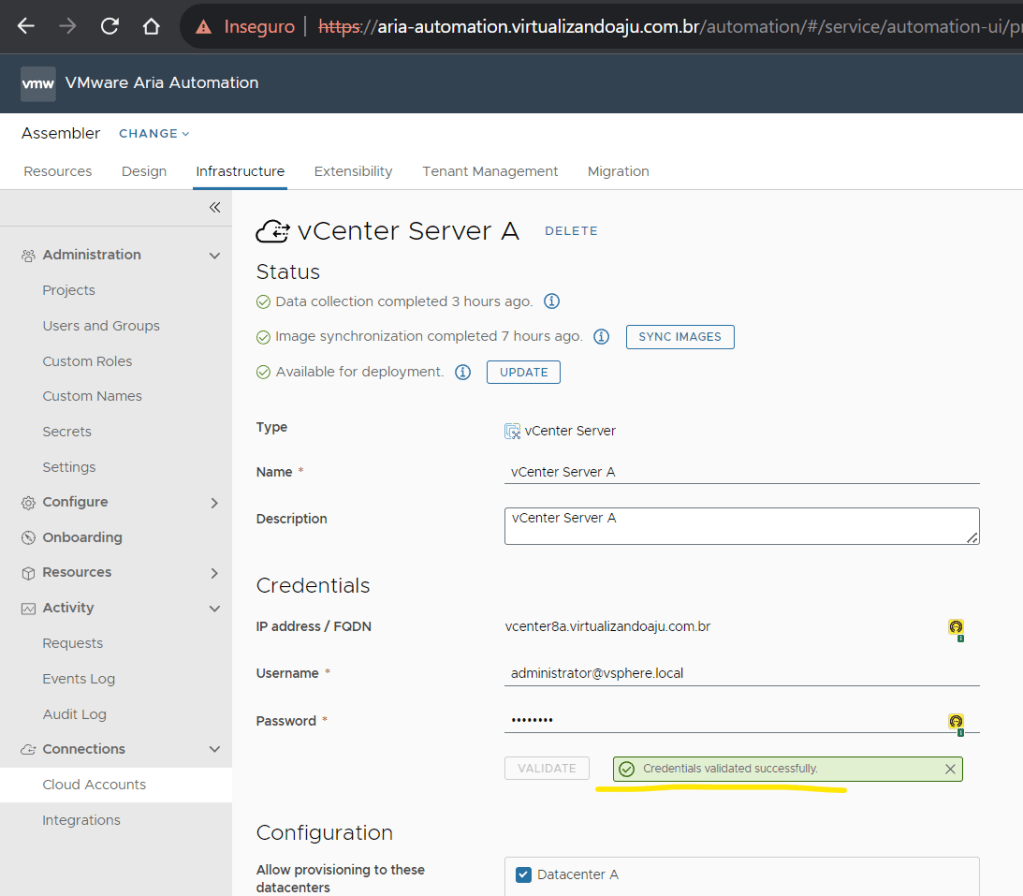Screen dimensions: 1023x896
Task: Click the browser reload icon
Action: tap(110, 27)
